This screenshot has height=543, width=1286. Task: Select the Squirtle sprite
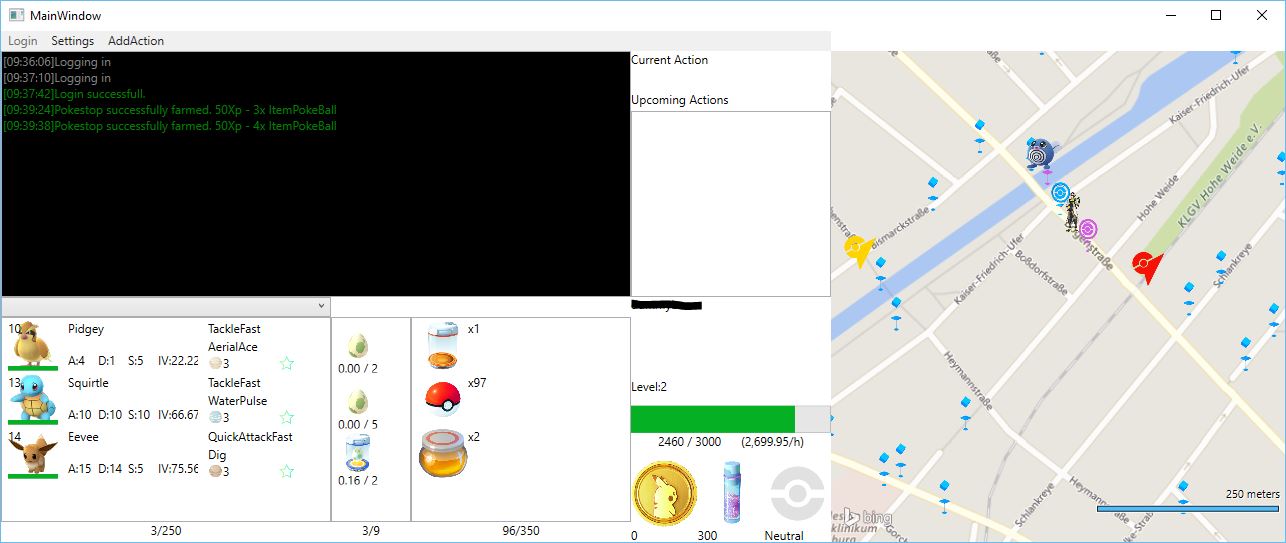pyautogui.click(x=33, y=399)
